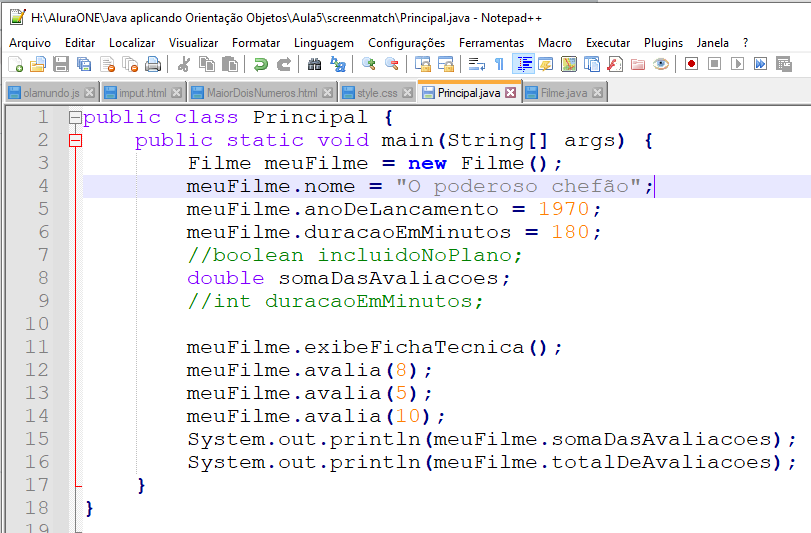Print the document using the printer icon
Screen dimensions: 811x533
click(153, 64)
